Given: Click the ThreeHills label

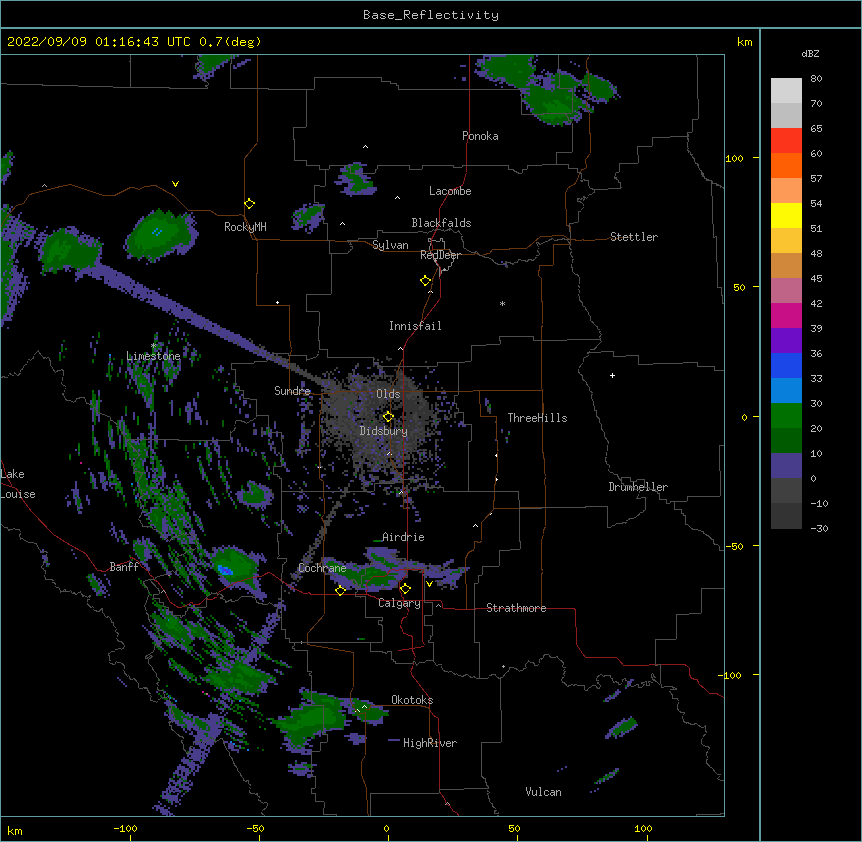Looking at the screenshot, I should pos(537,418).
